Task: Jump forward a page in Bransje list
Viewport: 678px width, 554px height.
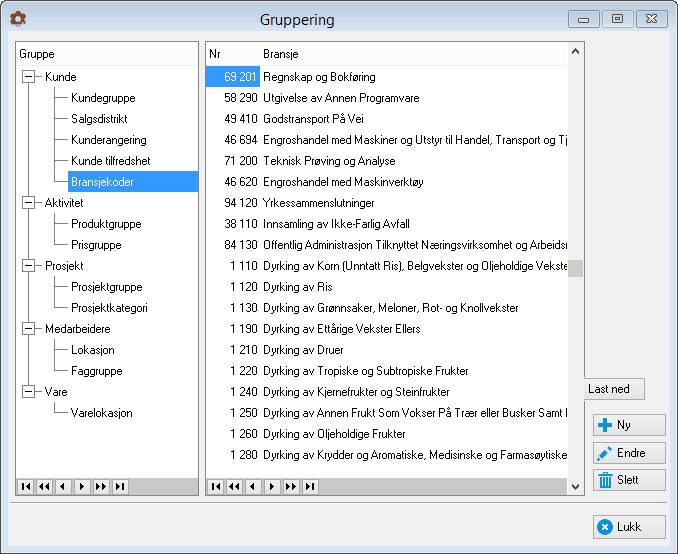Action: click(x=291, y=487)
